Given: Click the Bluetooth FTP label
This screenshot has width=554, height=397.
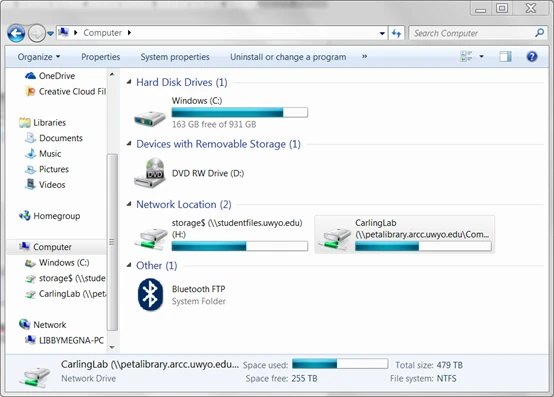Looking at the screenshot, I should coord(199,289).
